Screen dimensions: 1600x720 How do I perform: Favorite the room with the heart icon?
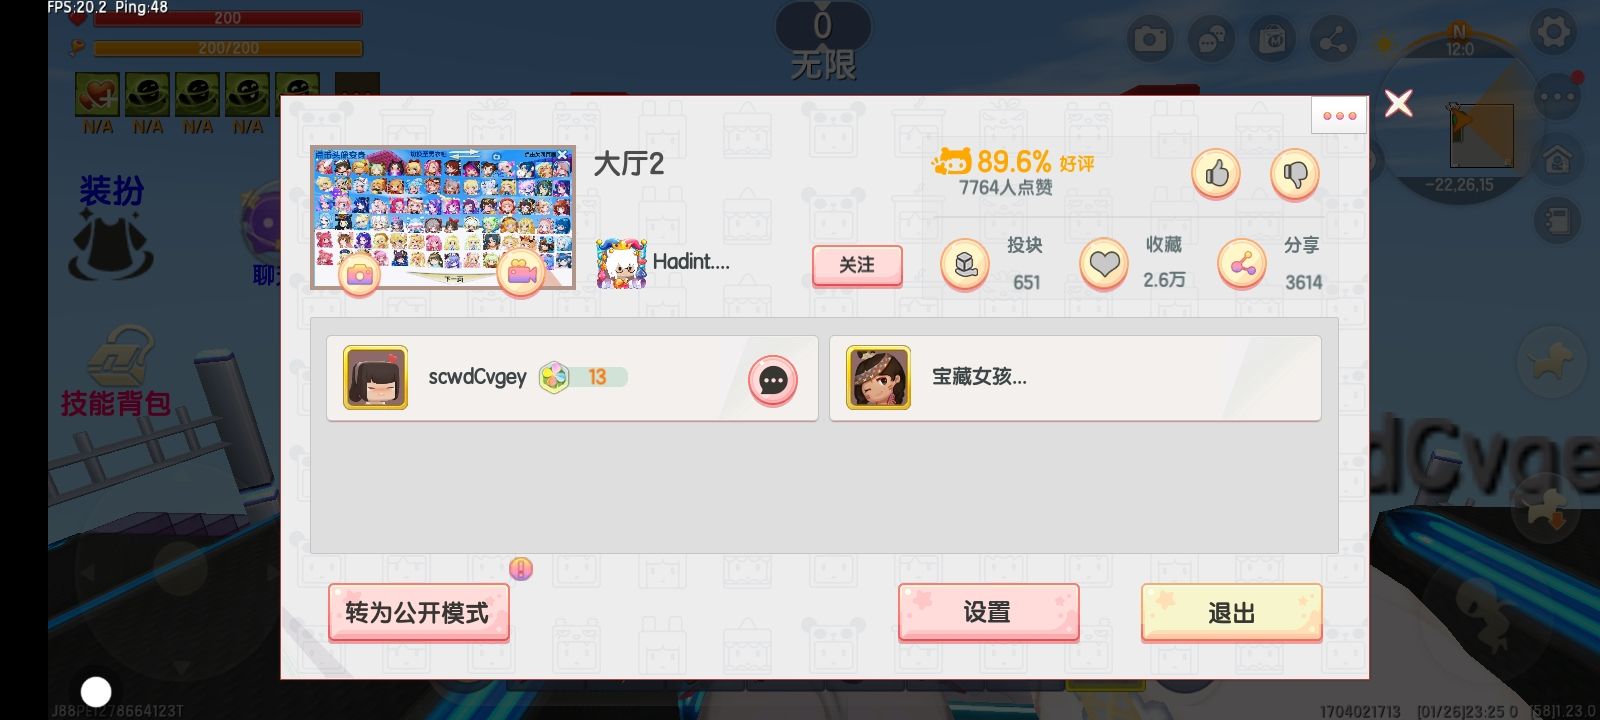(1104, 265)
